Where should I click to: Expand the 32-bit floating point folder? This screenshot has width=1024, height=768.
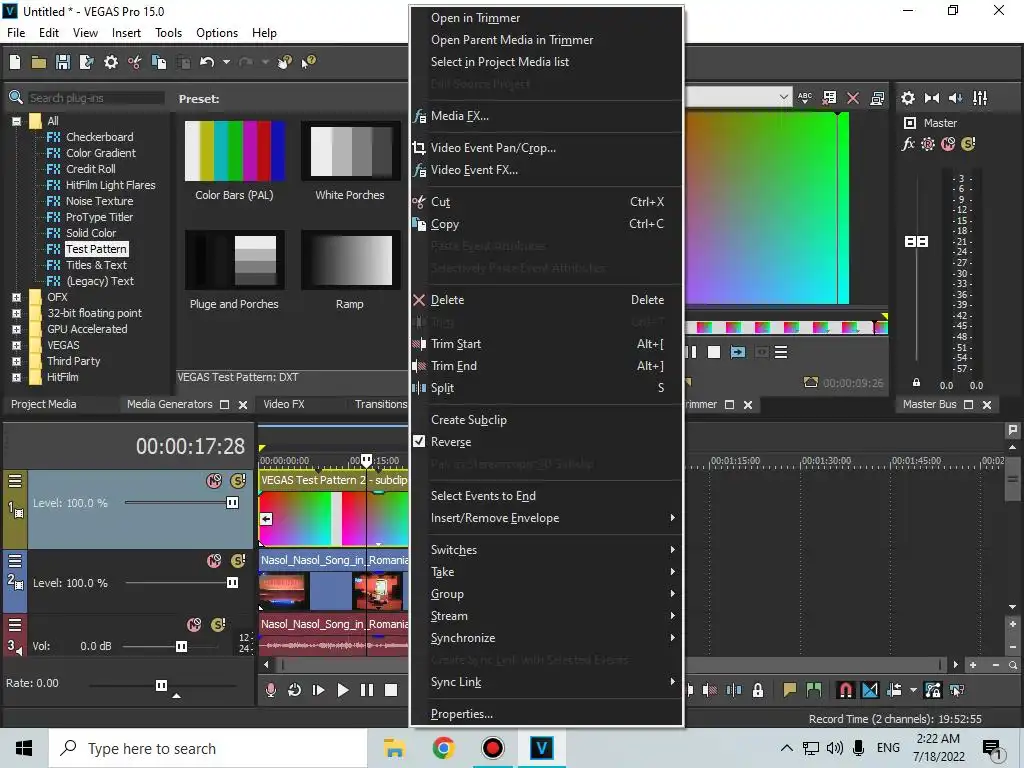tap(16, 313)
